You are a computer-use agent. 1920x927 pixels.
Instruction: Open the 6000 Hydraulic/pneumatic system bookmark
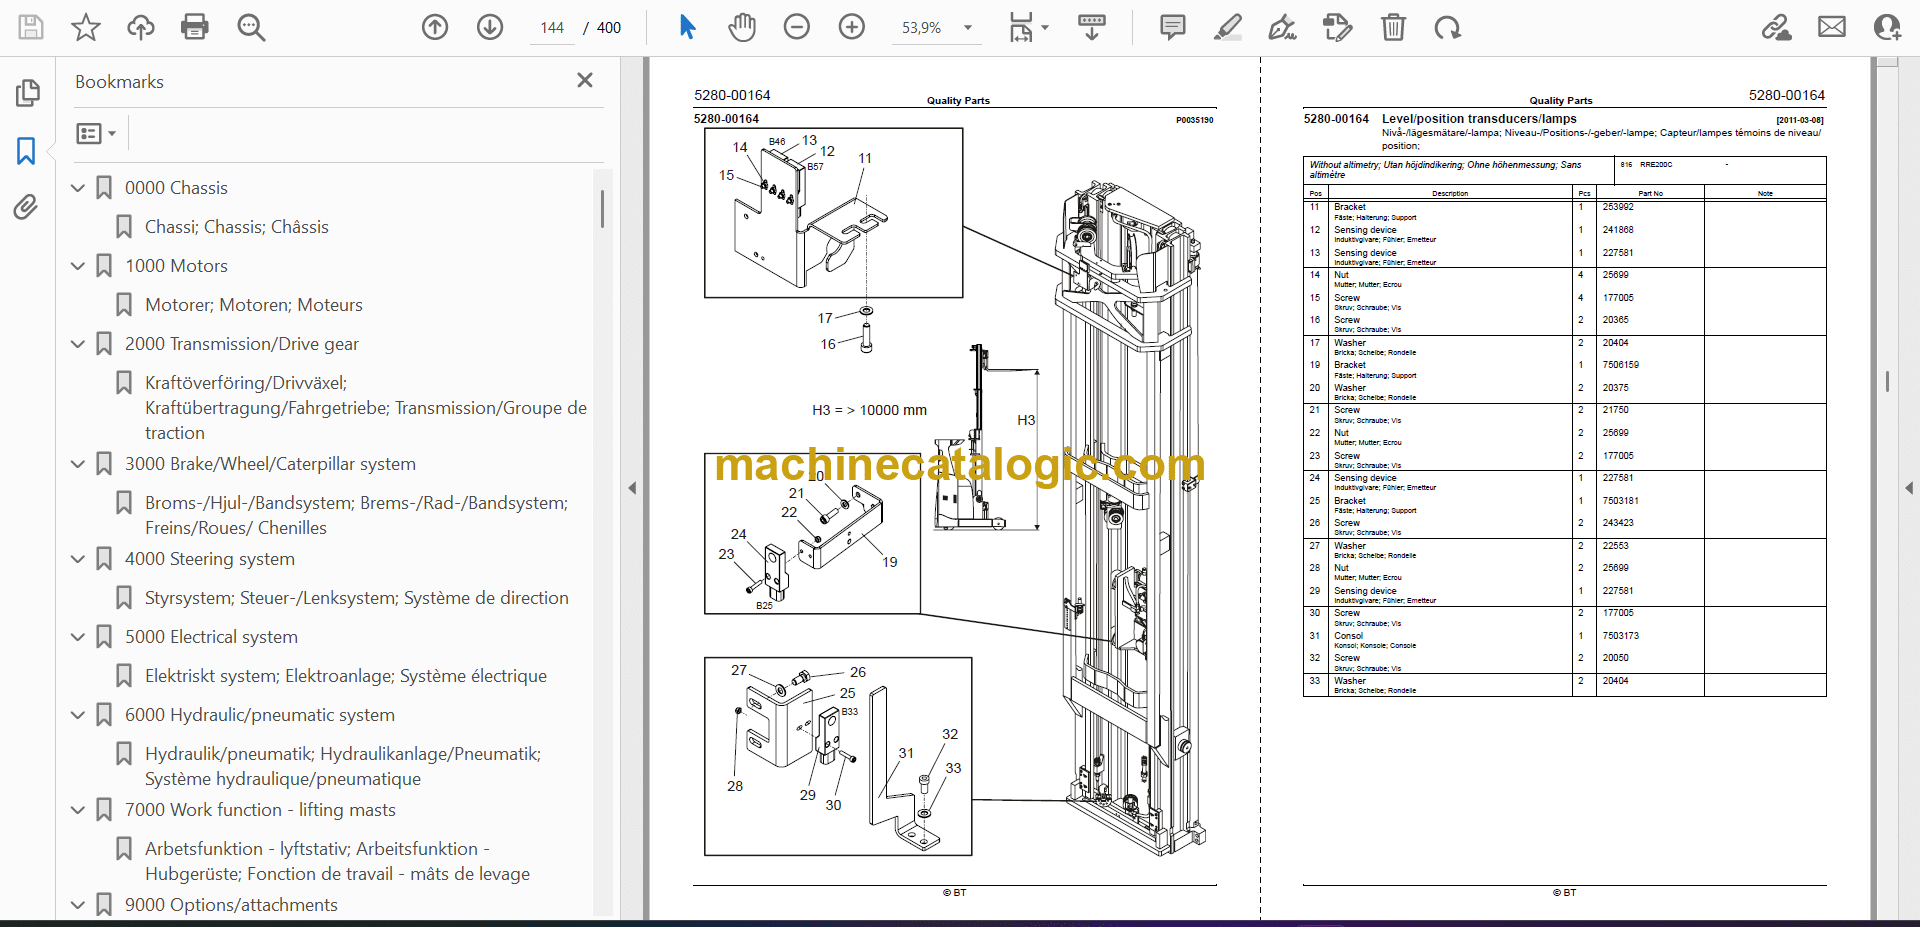(x=260, y=715)
